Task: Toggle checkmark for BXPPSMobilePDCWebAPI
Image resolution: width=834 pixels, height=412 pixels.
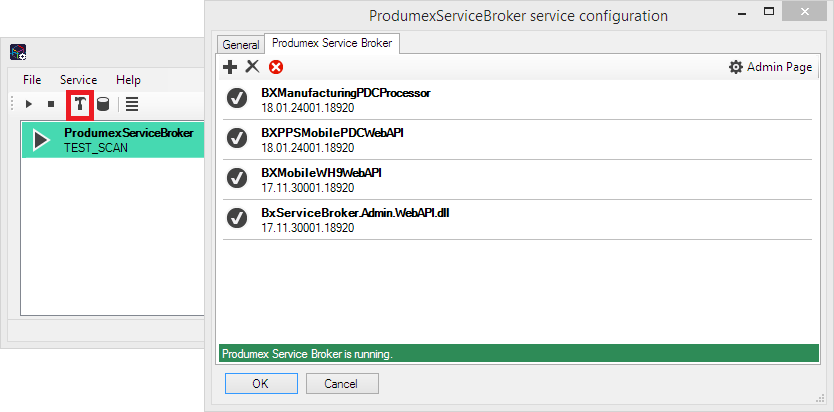Action: (237, 138)
